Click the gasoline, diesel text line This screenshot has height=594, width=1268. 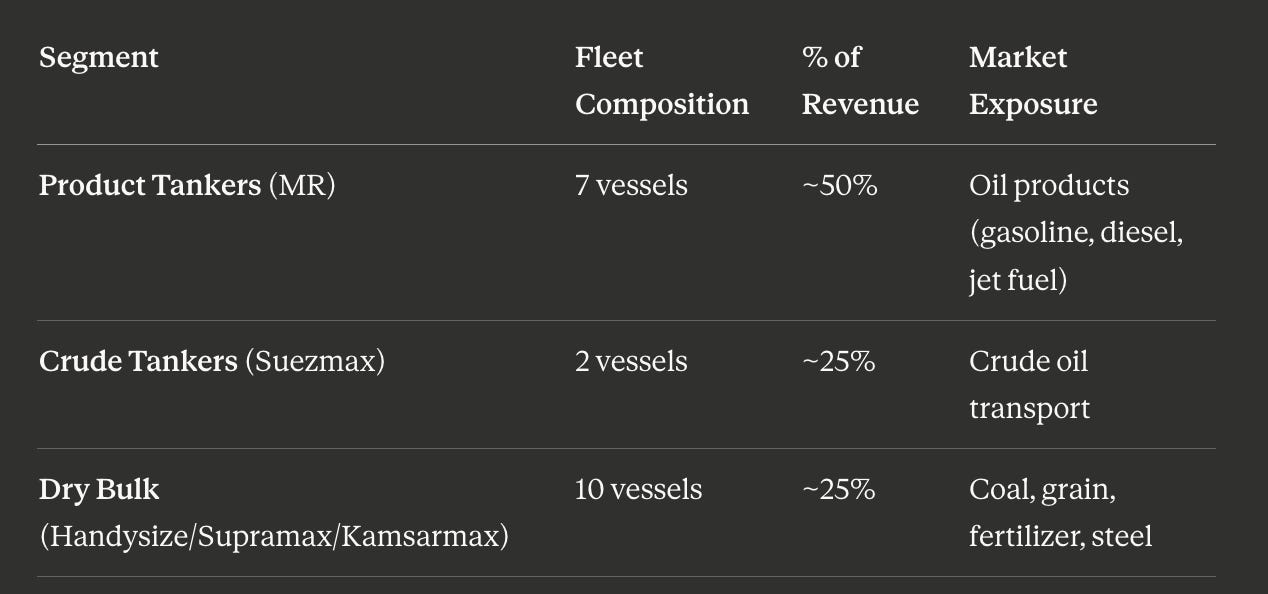(x=1076, y=233)
